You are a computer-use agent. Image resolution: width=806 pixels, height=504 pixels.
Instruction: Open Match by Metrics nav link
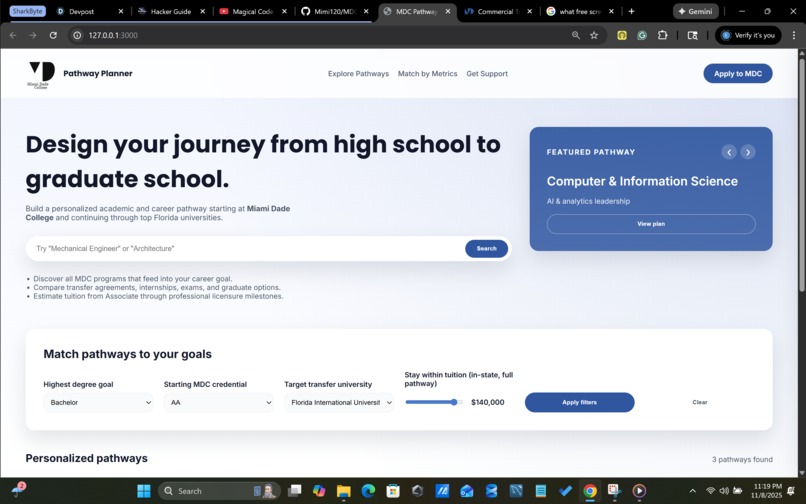pos(427,74)
